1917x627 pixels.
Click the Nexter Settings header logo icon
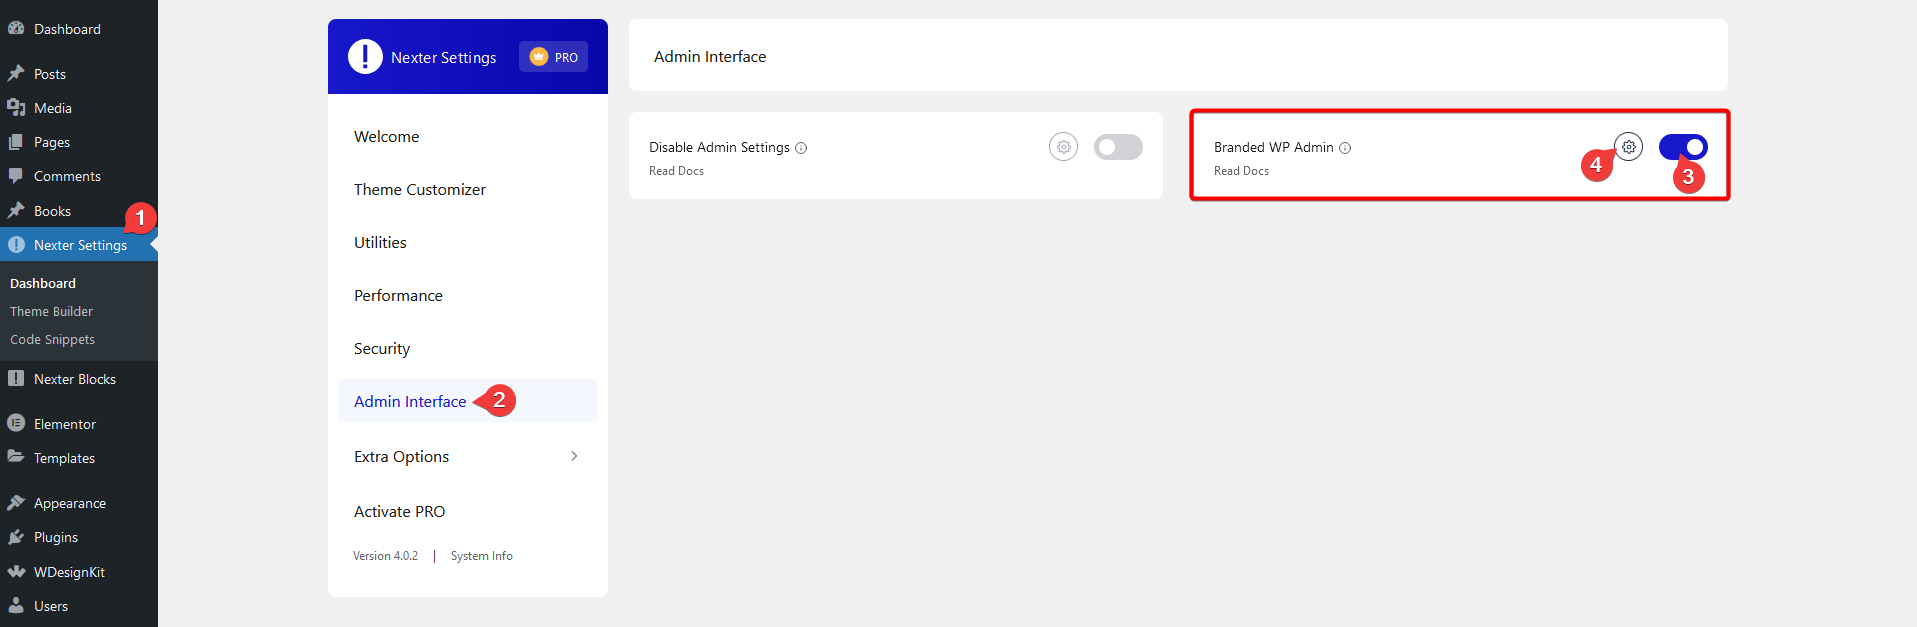[x=365, y=57]
